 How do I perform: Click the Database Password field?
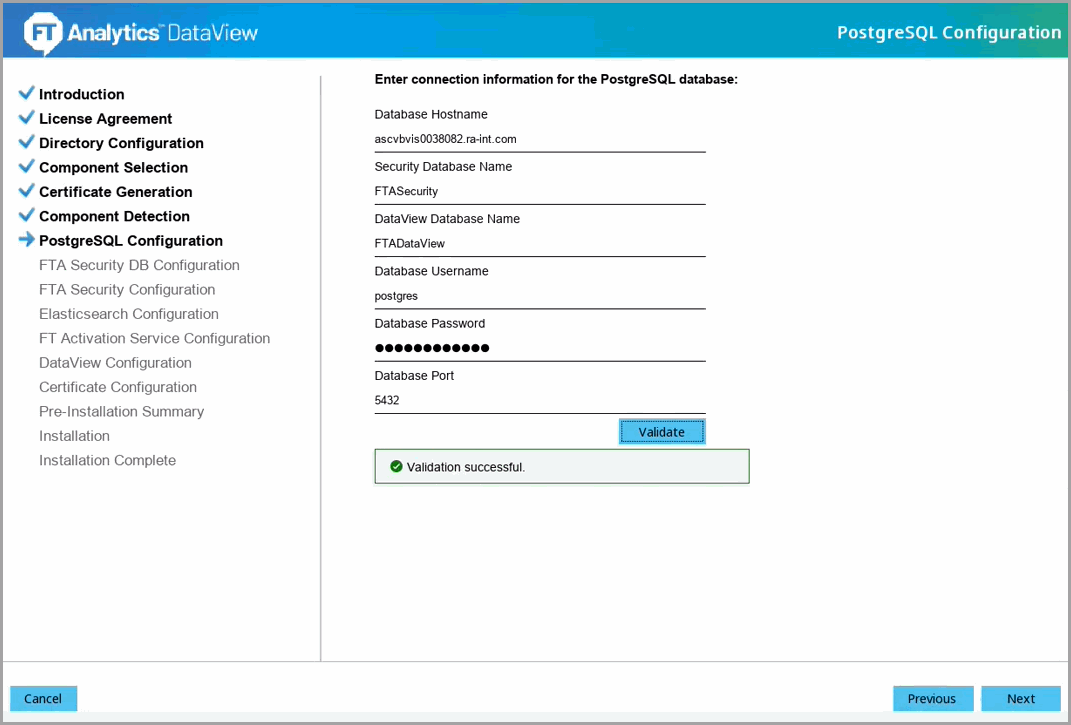click(540, 348)
